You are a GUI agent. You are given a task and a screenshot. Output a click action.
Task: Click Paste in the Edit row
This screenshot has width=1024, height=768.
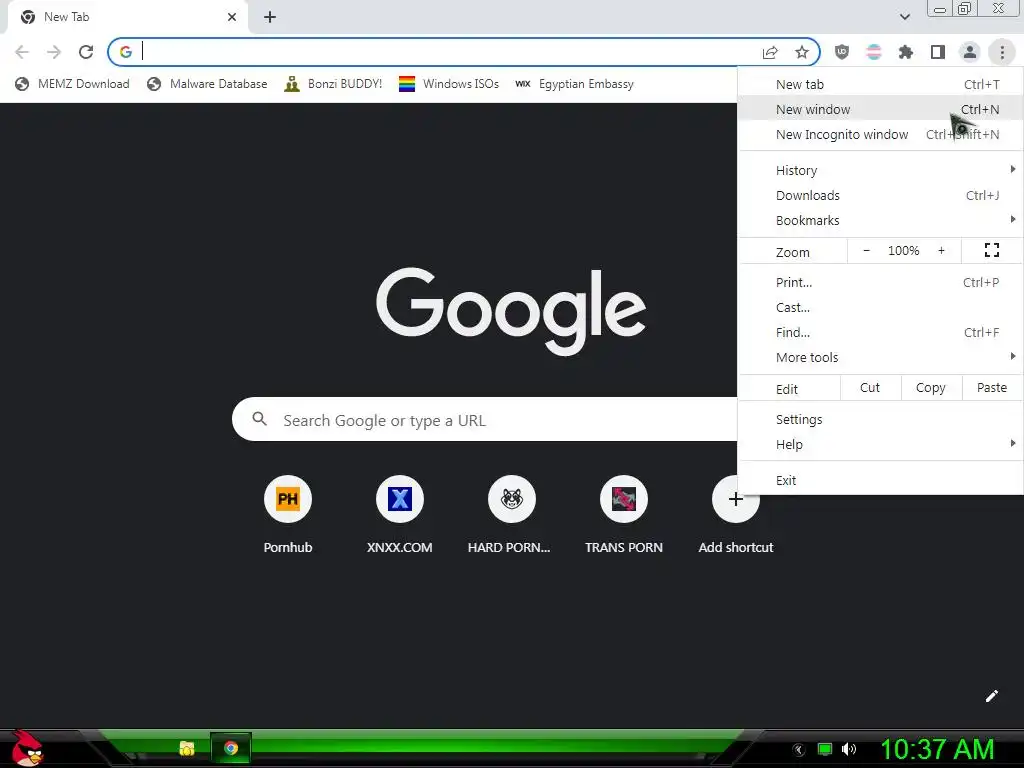point(991,388)
